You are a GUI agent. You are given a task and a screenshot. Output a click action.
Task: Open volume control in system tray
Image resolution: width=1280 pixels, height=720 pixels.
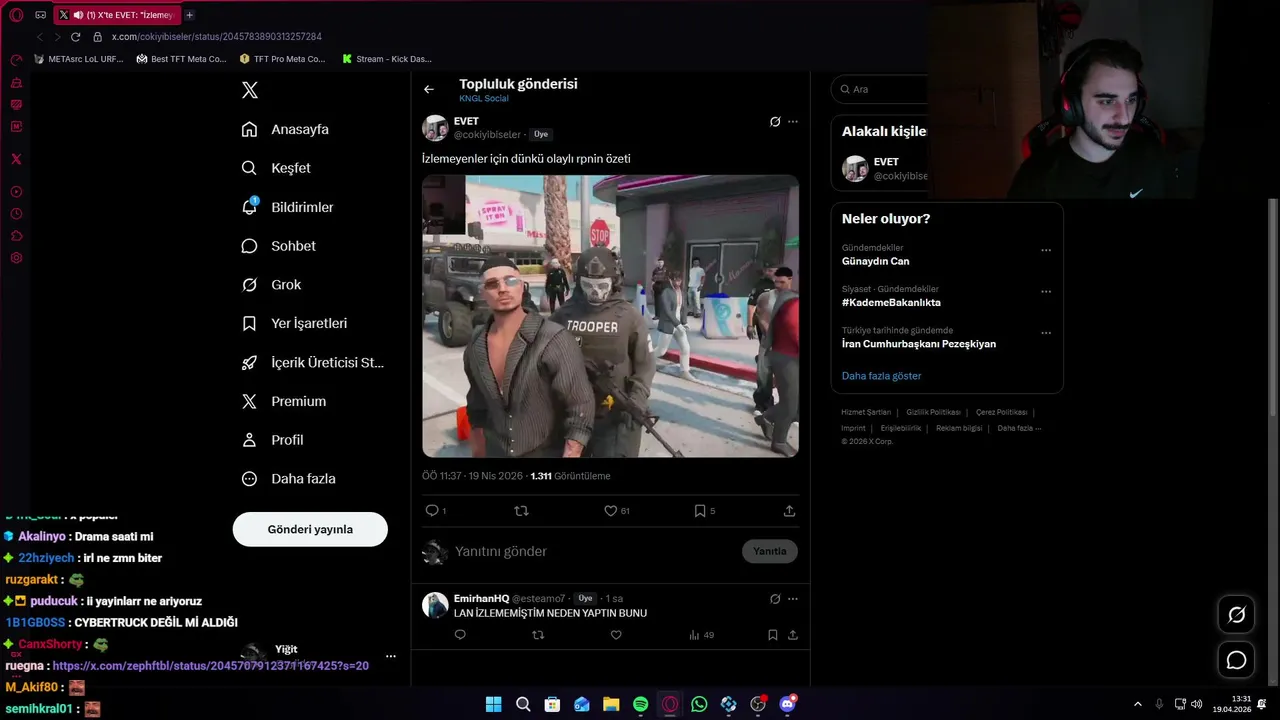(1196, 704)
